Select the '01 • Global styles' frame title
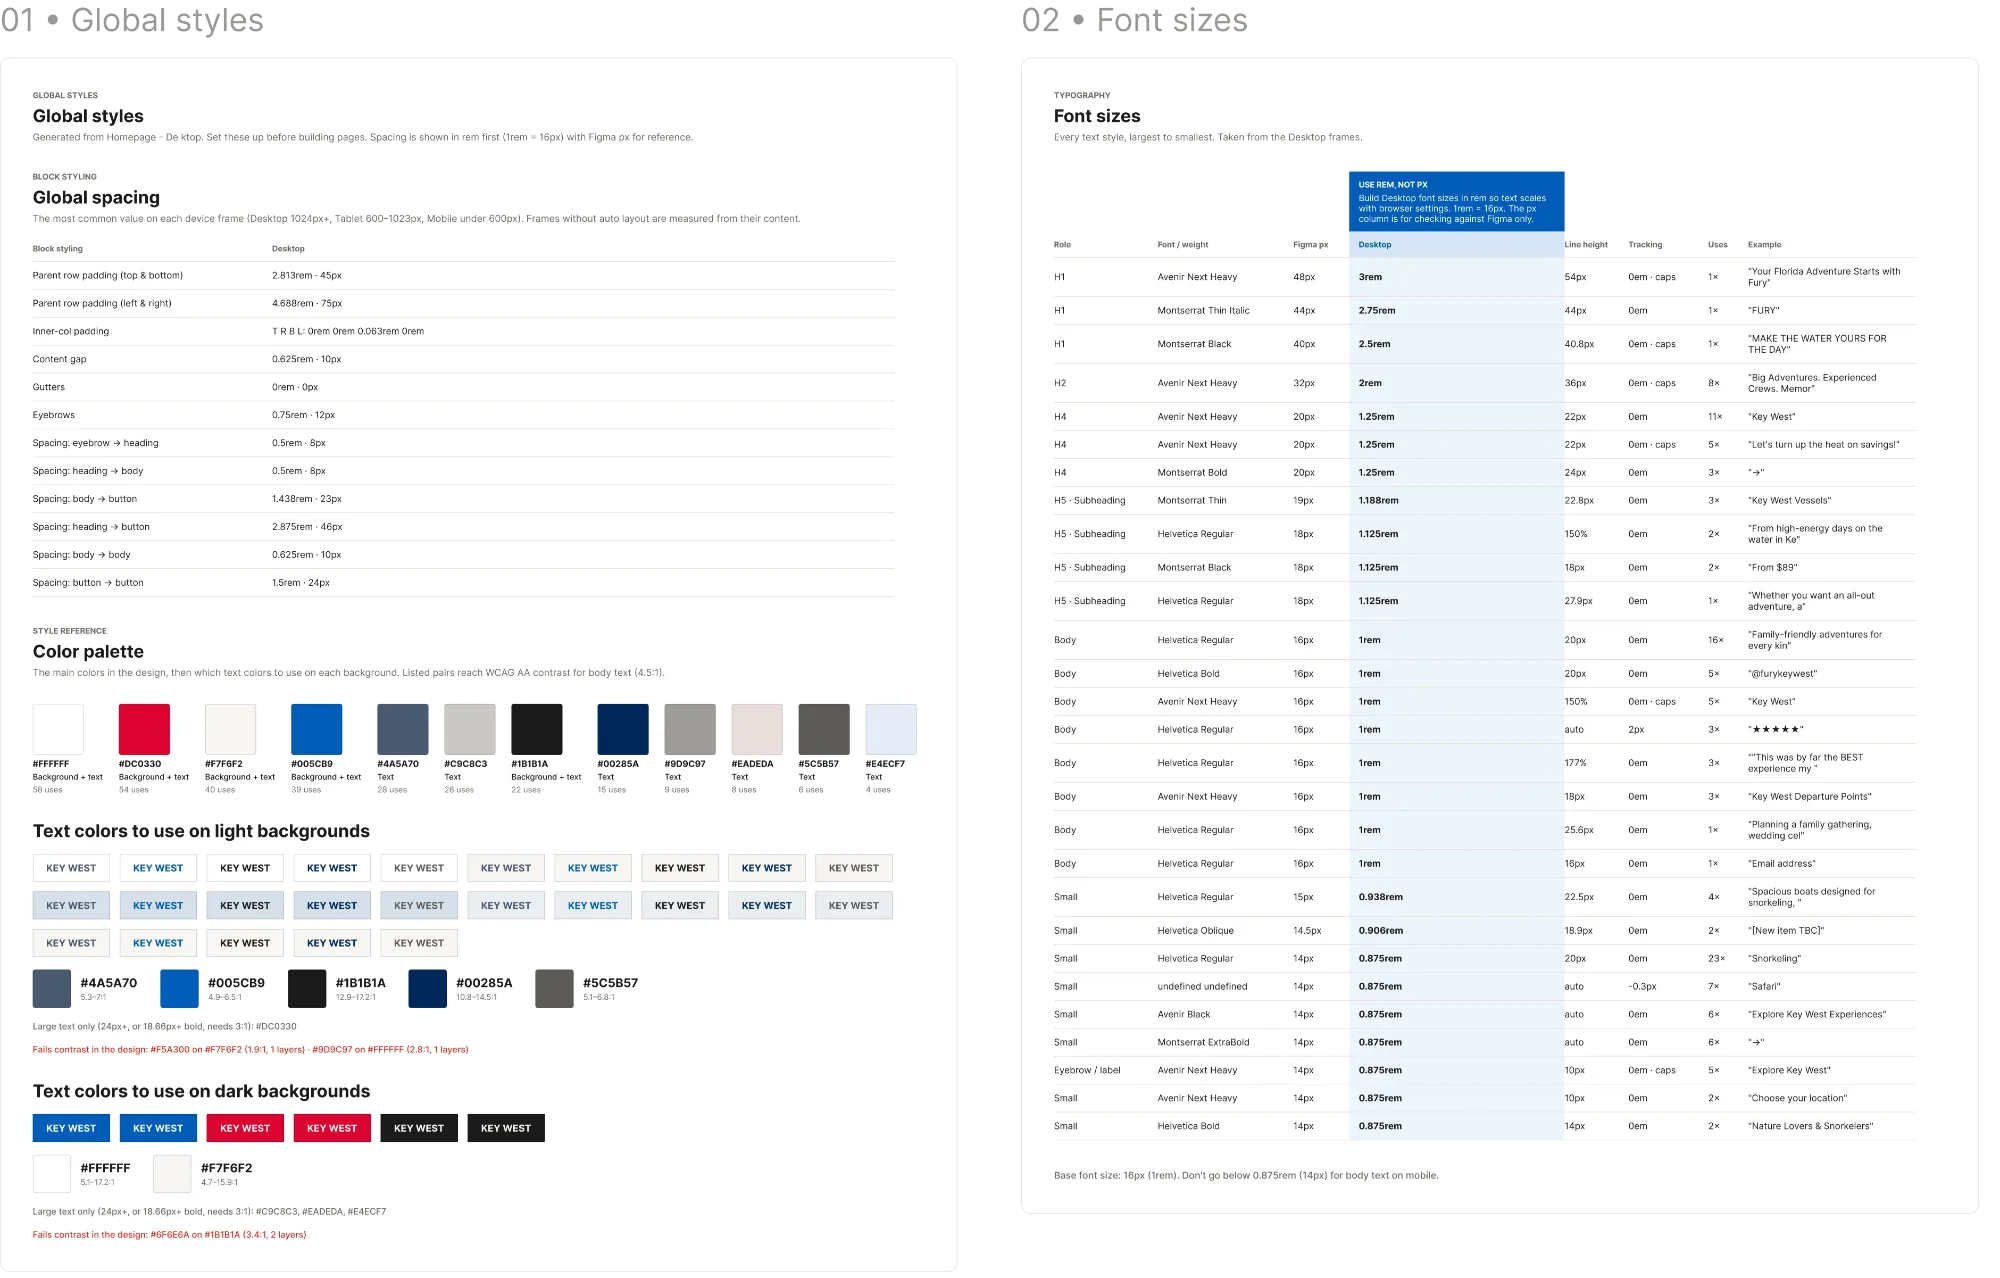Image resolution: width=2000 pixels, height=1278 pixels. [x=132, y=20]
